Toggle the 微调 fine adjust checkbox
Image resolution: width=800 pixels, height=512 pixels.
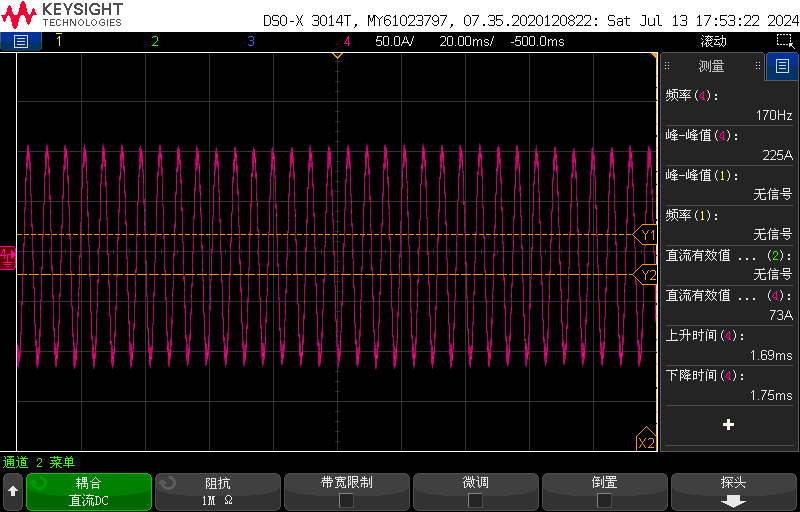(x=475, y=500)
